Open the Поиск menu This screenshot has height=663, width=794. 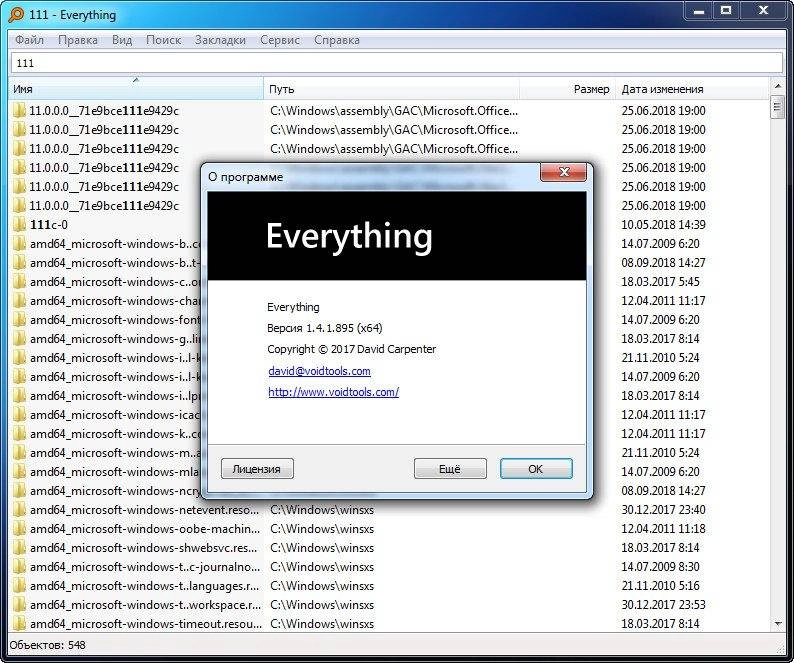pos(164,40)
